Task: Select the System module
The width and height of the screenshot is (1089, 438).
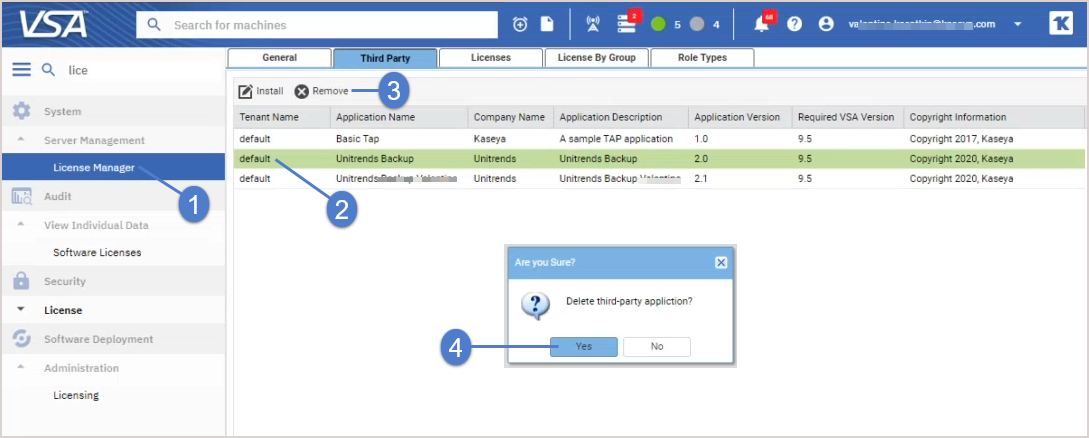Action: (x=63, y=111)
